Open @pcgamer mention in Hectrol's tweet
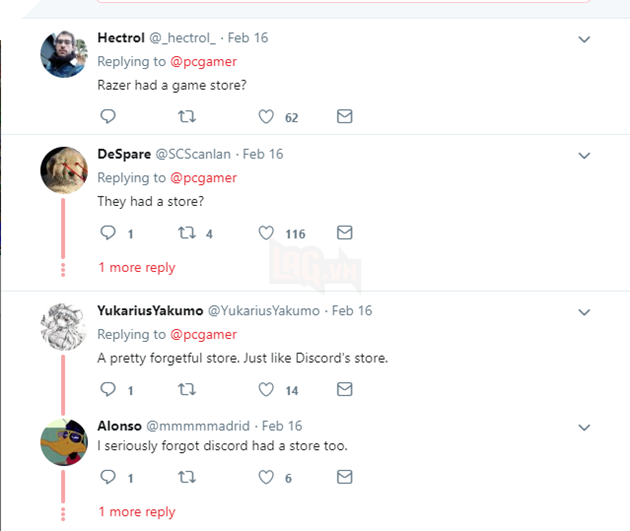 click(203, 61)
